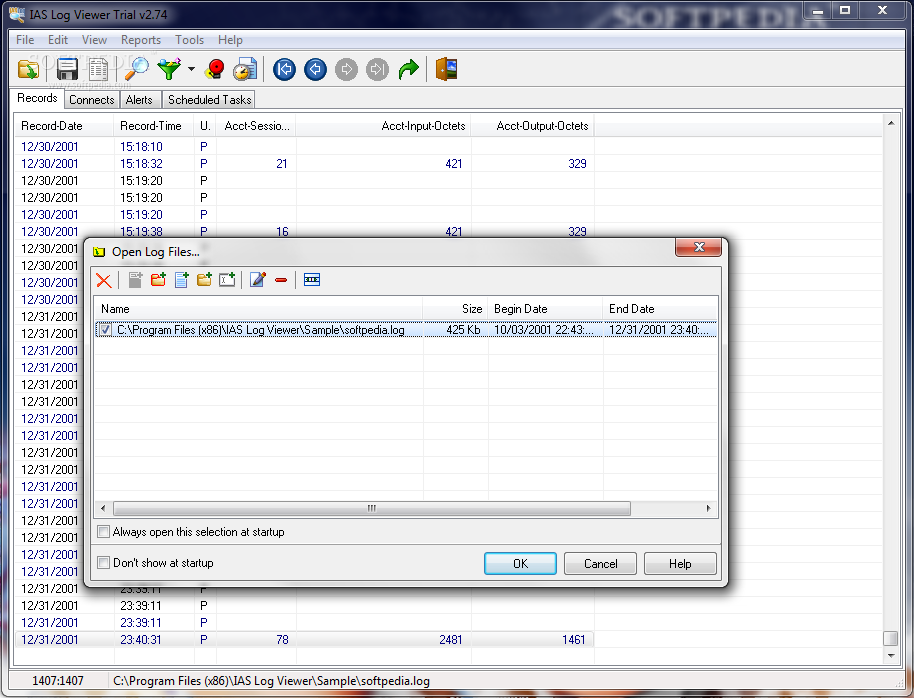Click the red X delete icon in dialog toolbar
Viewport: 914px width, 698px height.
(x=104, y=280)
